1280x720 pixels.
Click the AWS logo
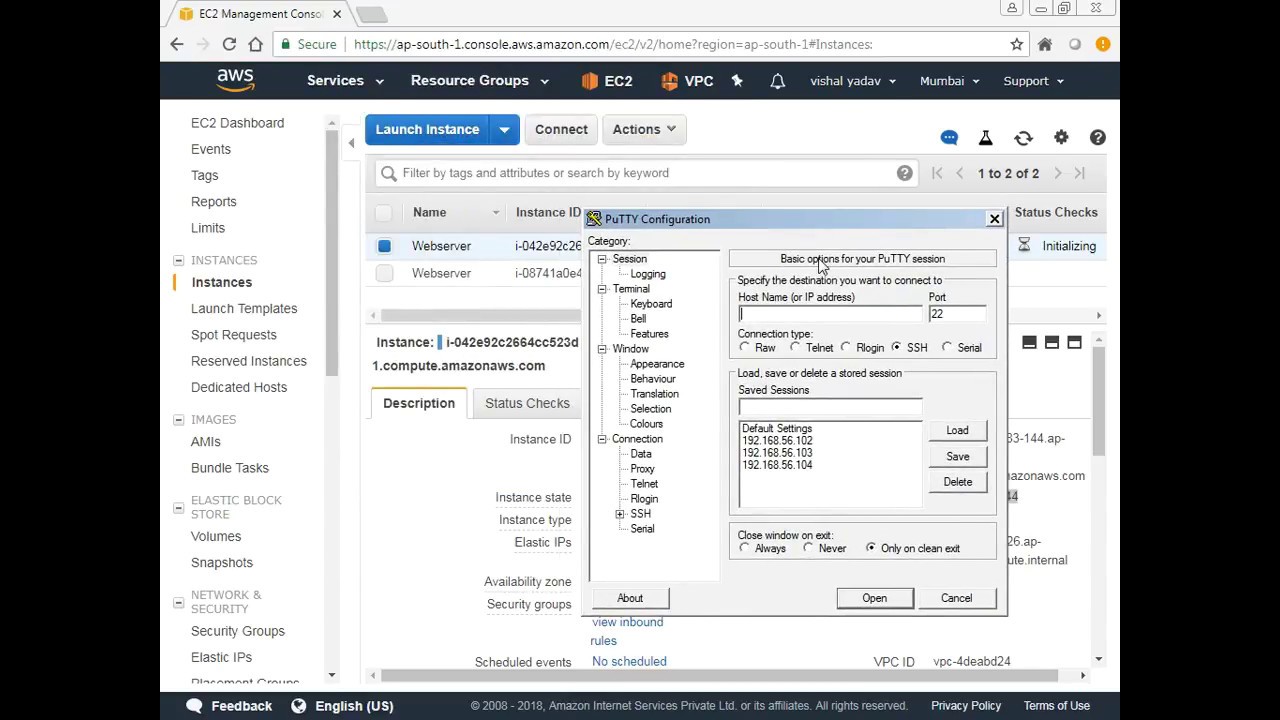pos(236,80)
